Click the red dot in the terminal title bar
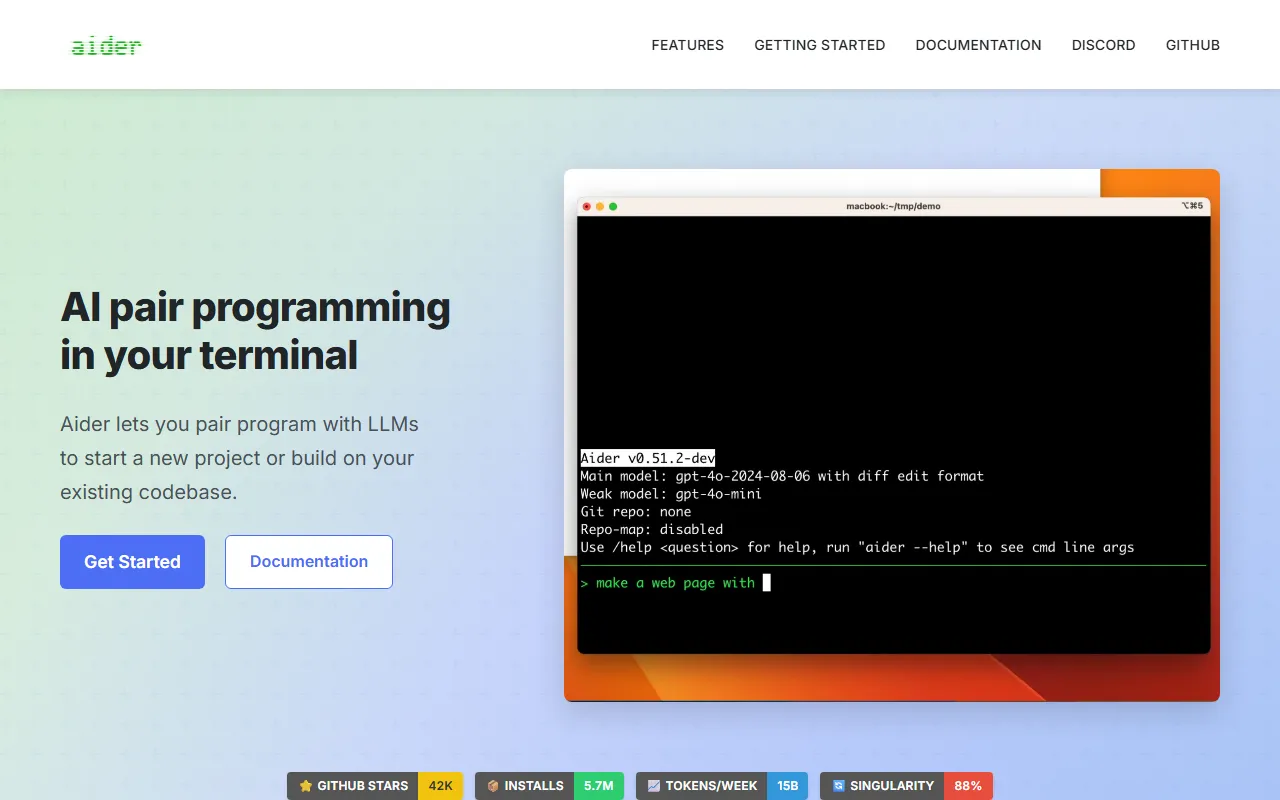 click(587, 206)
